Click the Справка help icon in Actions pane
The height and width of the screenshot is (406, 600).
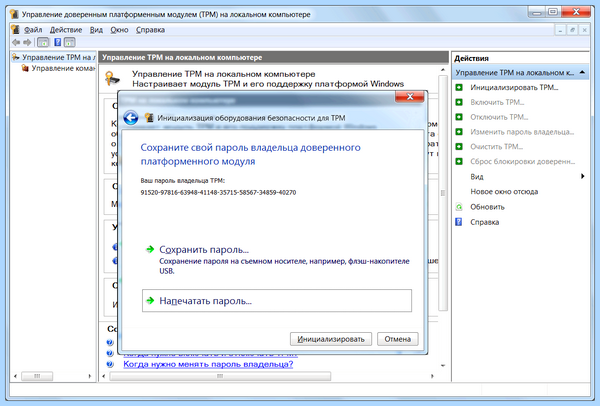(x=459, y=222)
